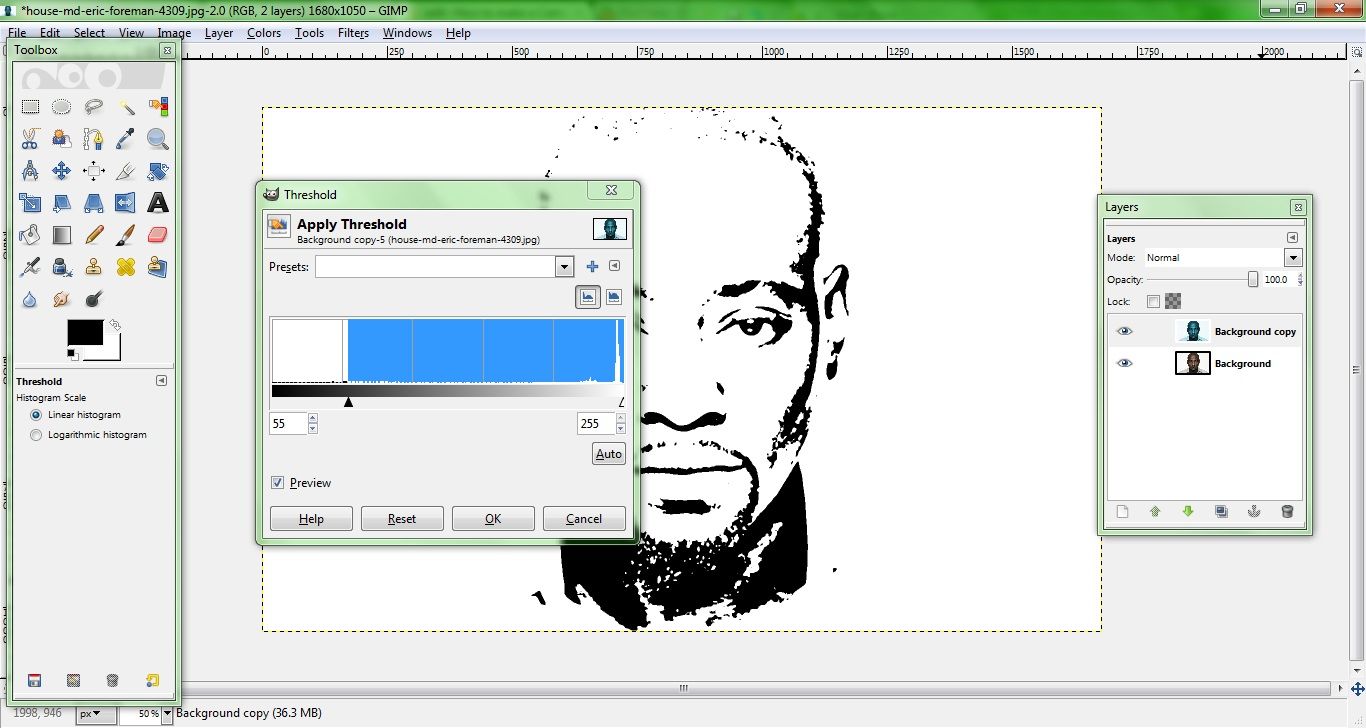This screenshot has width=1366, height=728.
Task: Open the Filters menu
Action: (x=353, y=33)
